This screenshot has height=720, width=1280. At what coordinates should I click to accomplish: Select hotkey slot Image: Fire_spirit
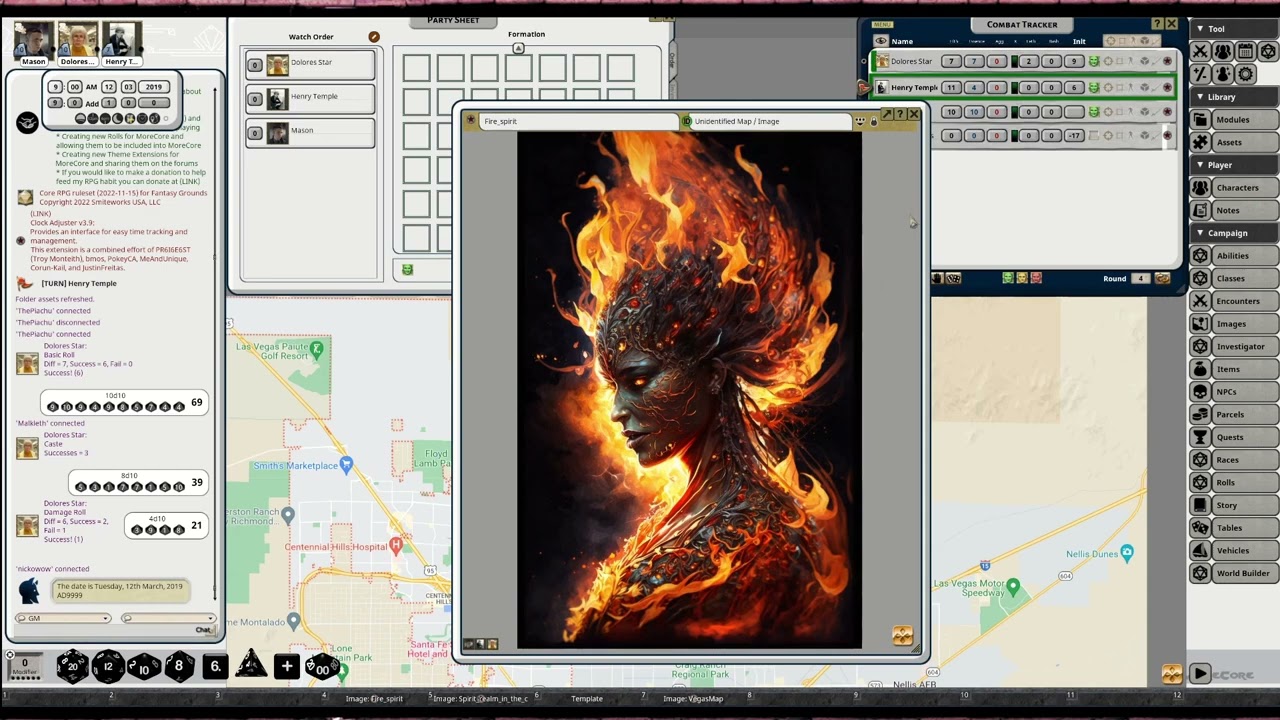374,698
